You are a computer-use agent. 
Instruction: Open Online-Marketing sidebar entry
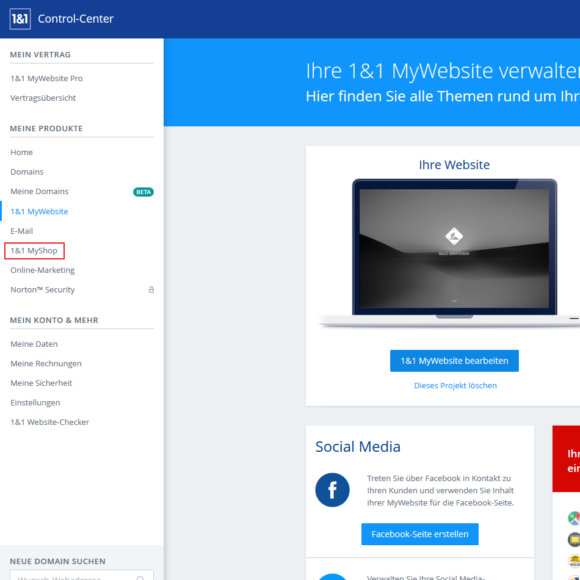click(43, 270)
